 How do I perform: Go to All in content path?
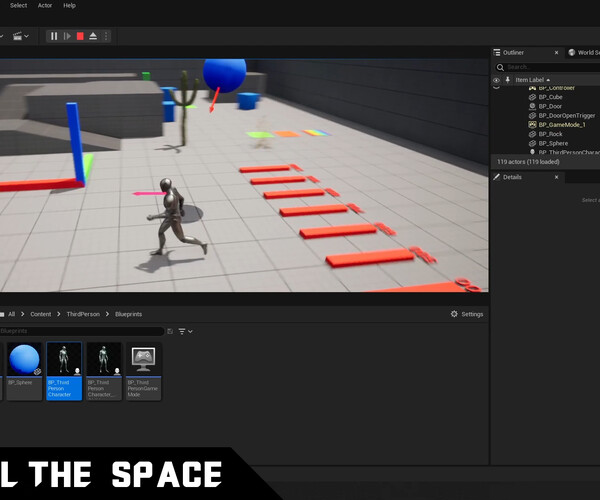coord(11,314)
